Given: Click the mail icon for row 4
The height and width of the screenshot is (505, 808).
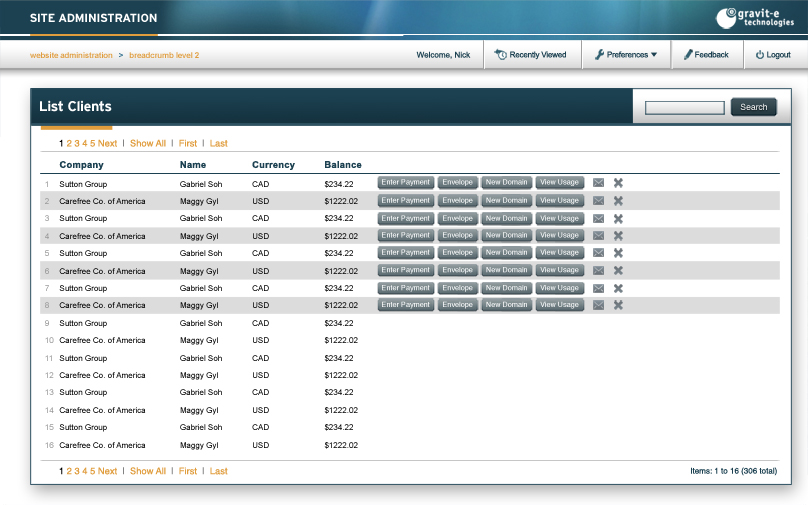Looking at the screenshot, I should coord(598,235).
